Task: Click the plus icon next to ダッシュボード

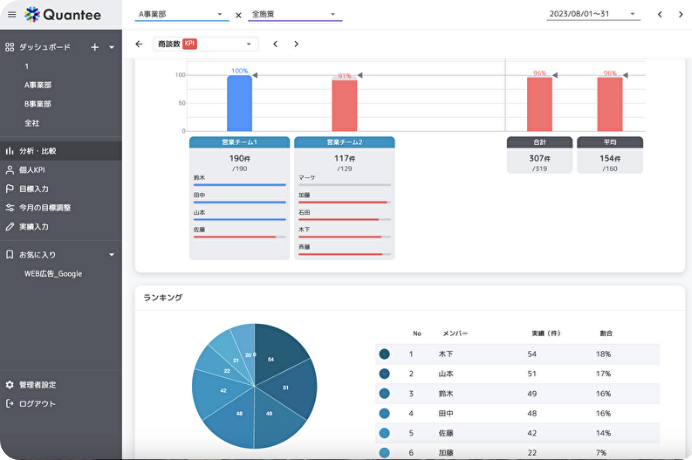Action: pos(95,47)
